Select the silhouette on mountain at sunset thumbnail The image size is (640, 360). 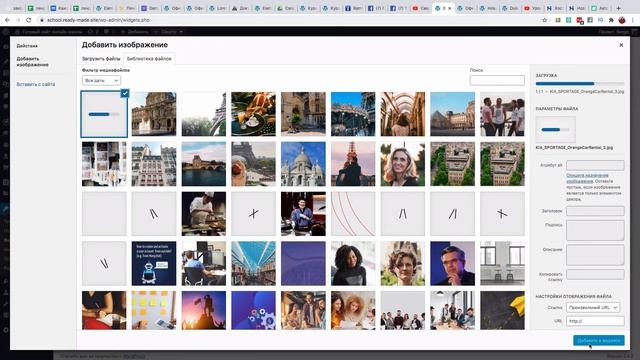click(x=204, y=310)
